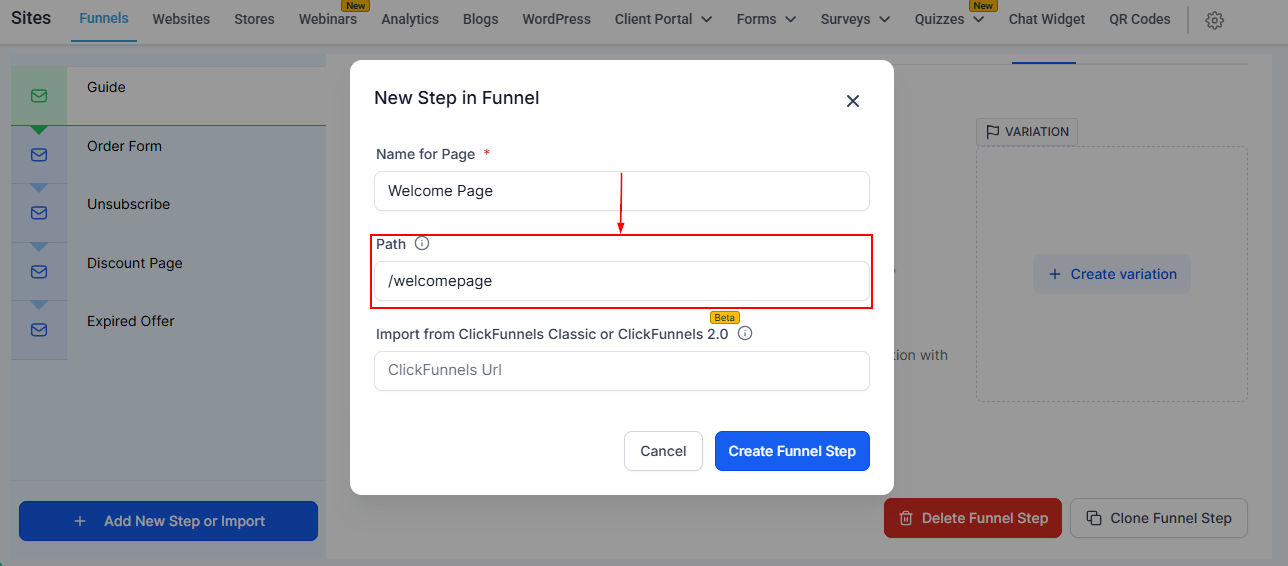The image size is (1288, 566).
Task: Select the Expired Offer envelope icon
Action: 39,330
